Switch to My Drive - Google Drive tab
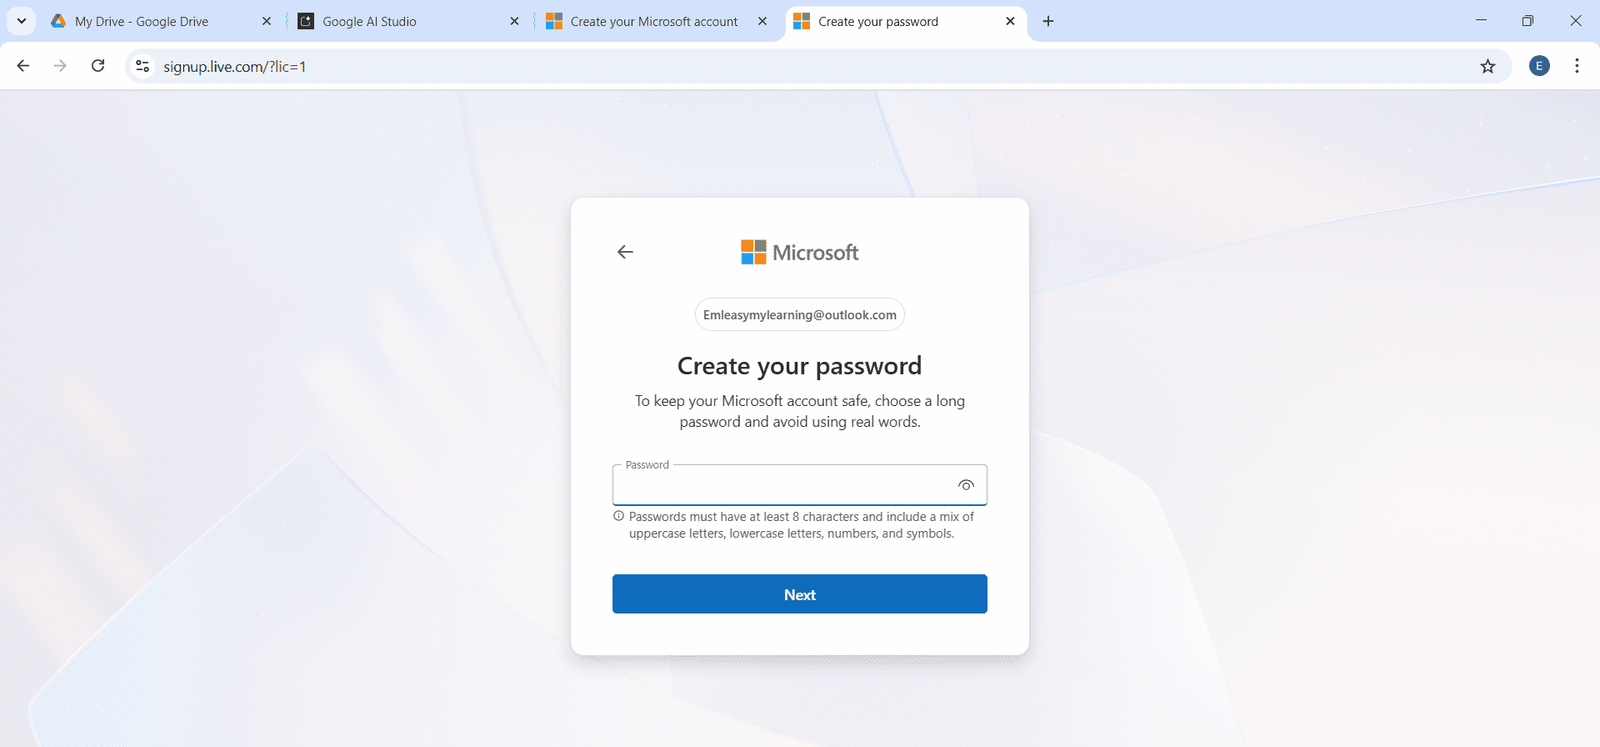 point(142,21)
